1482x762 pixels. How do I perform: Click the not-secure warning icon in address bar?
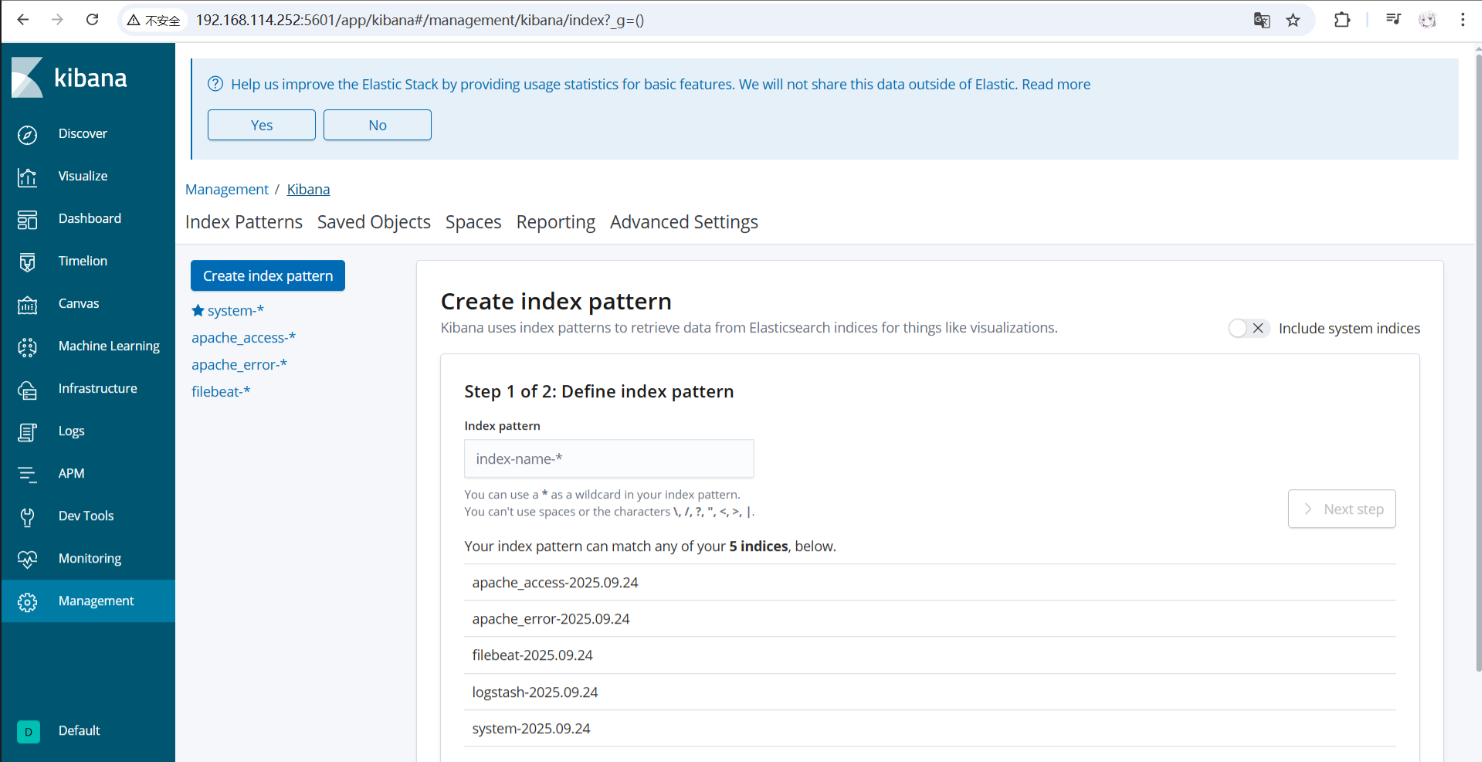click(133, 20)
